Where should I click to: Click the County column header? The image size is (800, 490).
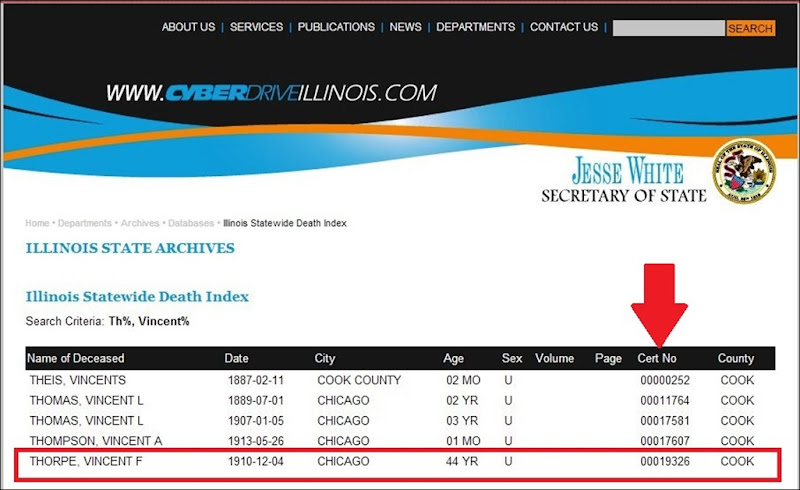tap(736, 358)
